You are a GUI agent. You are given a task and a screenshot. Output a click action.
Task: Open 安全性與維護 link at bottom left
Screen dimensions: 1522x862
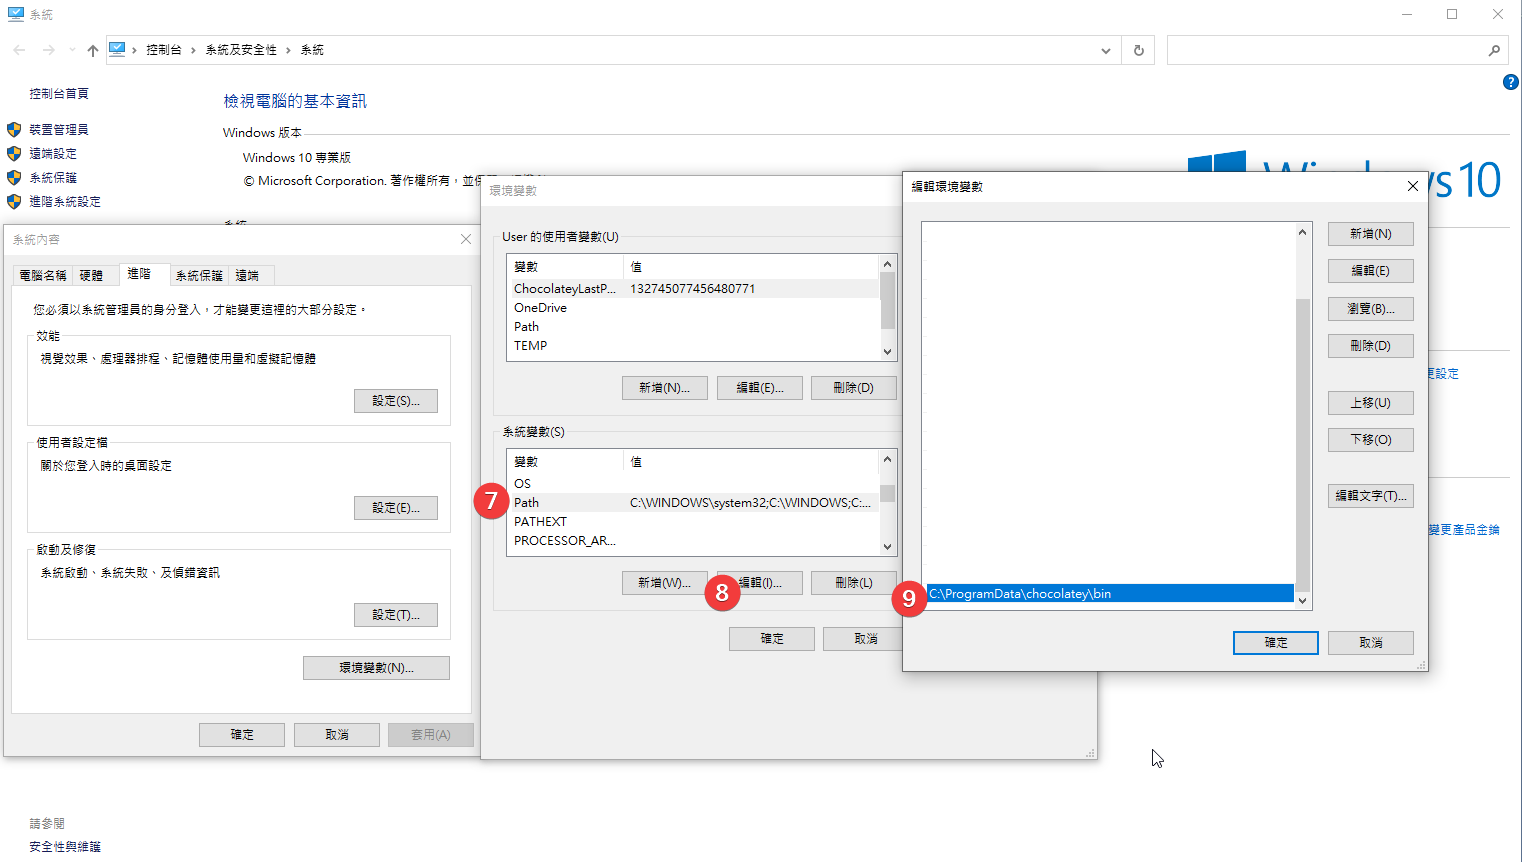click(x=64, y=846)
